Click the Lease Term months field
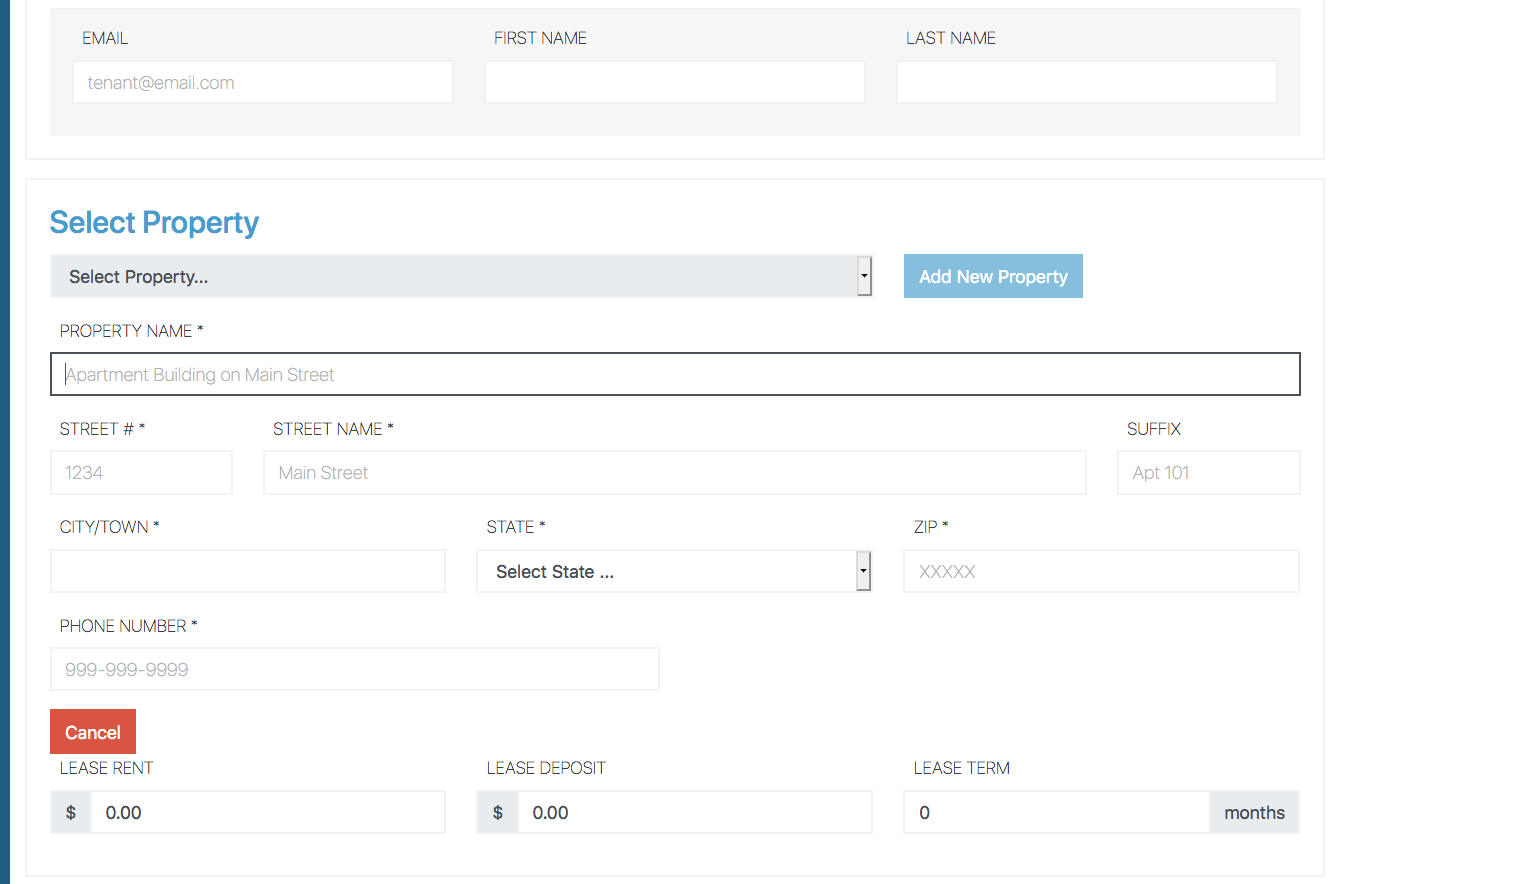Viewport: 1529px width, 884px height. (1057, 812)
